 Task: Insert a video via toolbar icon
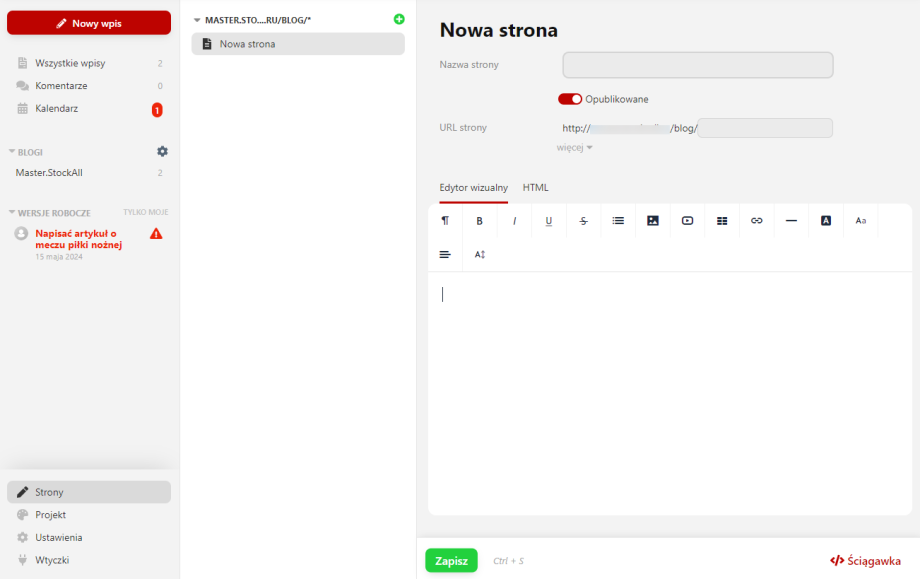(687, 221)
